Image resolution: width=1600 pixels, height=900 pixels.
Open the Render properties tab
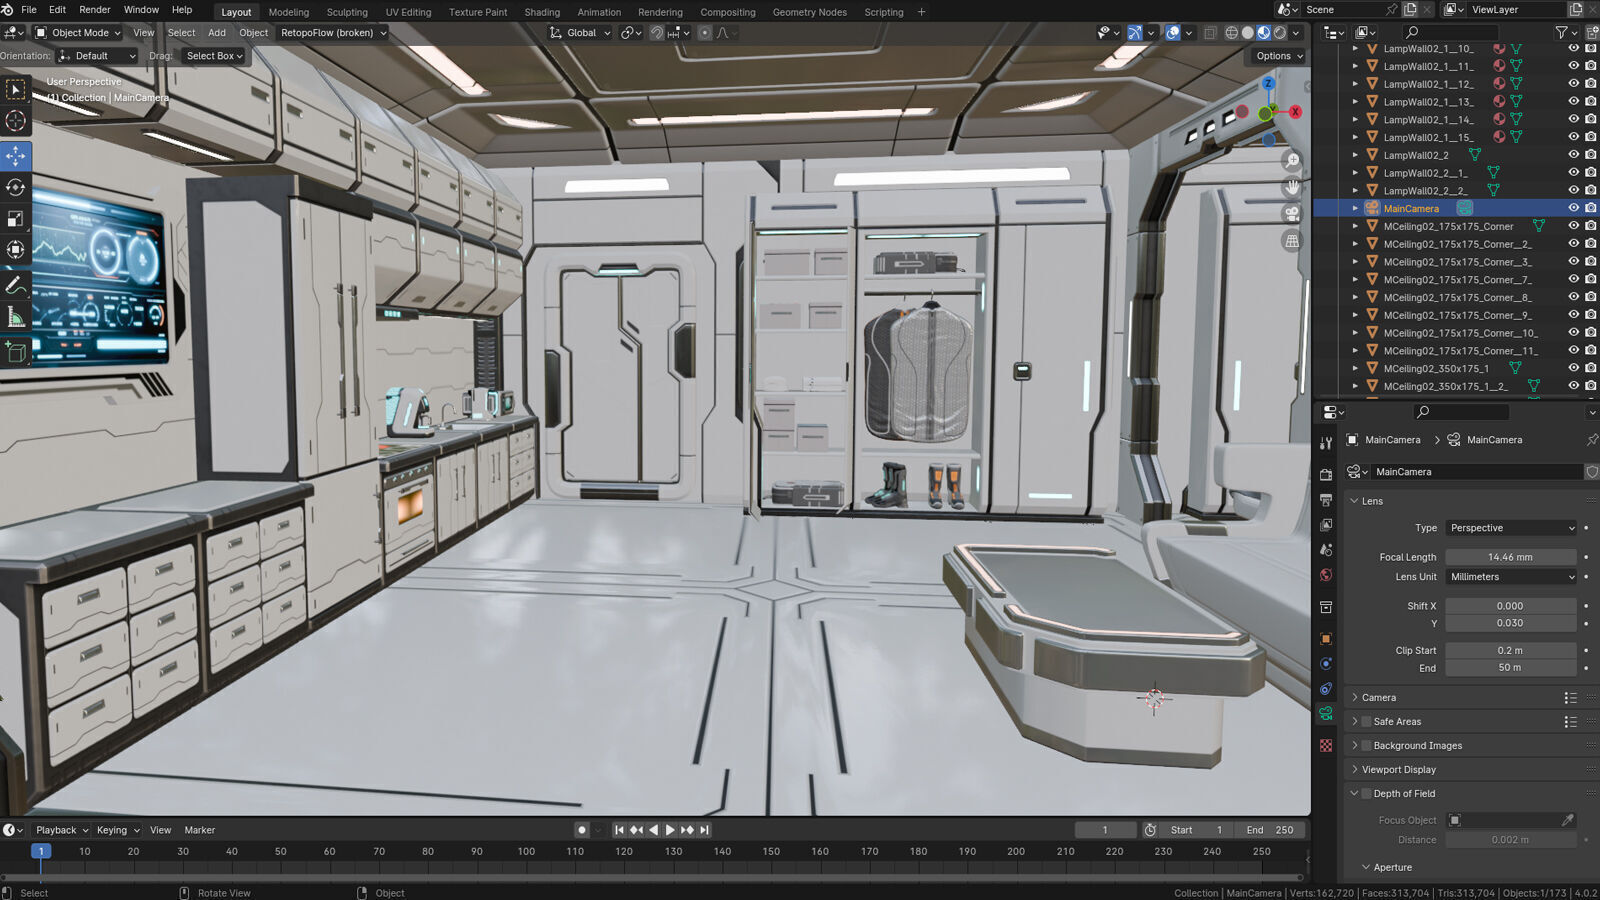click(1326, 475)
